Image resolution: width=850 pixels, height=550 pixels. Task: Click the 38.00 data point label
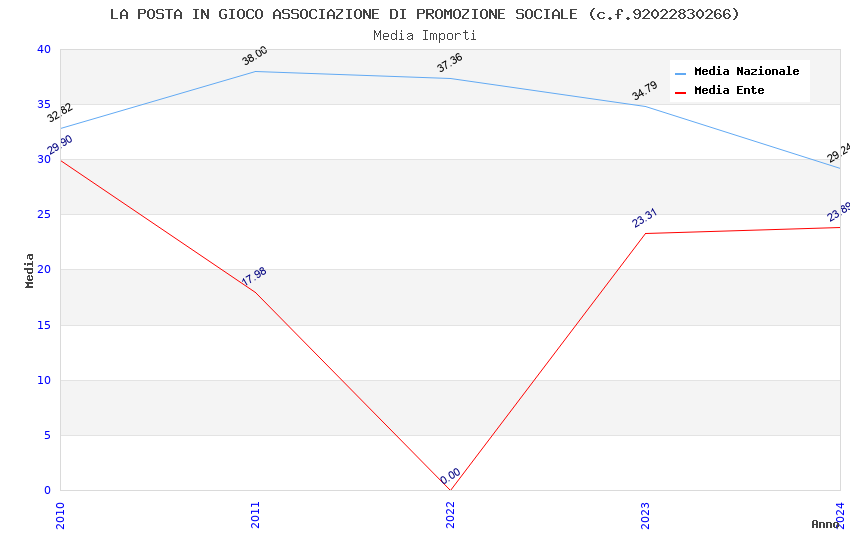tap(255, 56)
